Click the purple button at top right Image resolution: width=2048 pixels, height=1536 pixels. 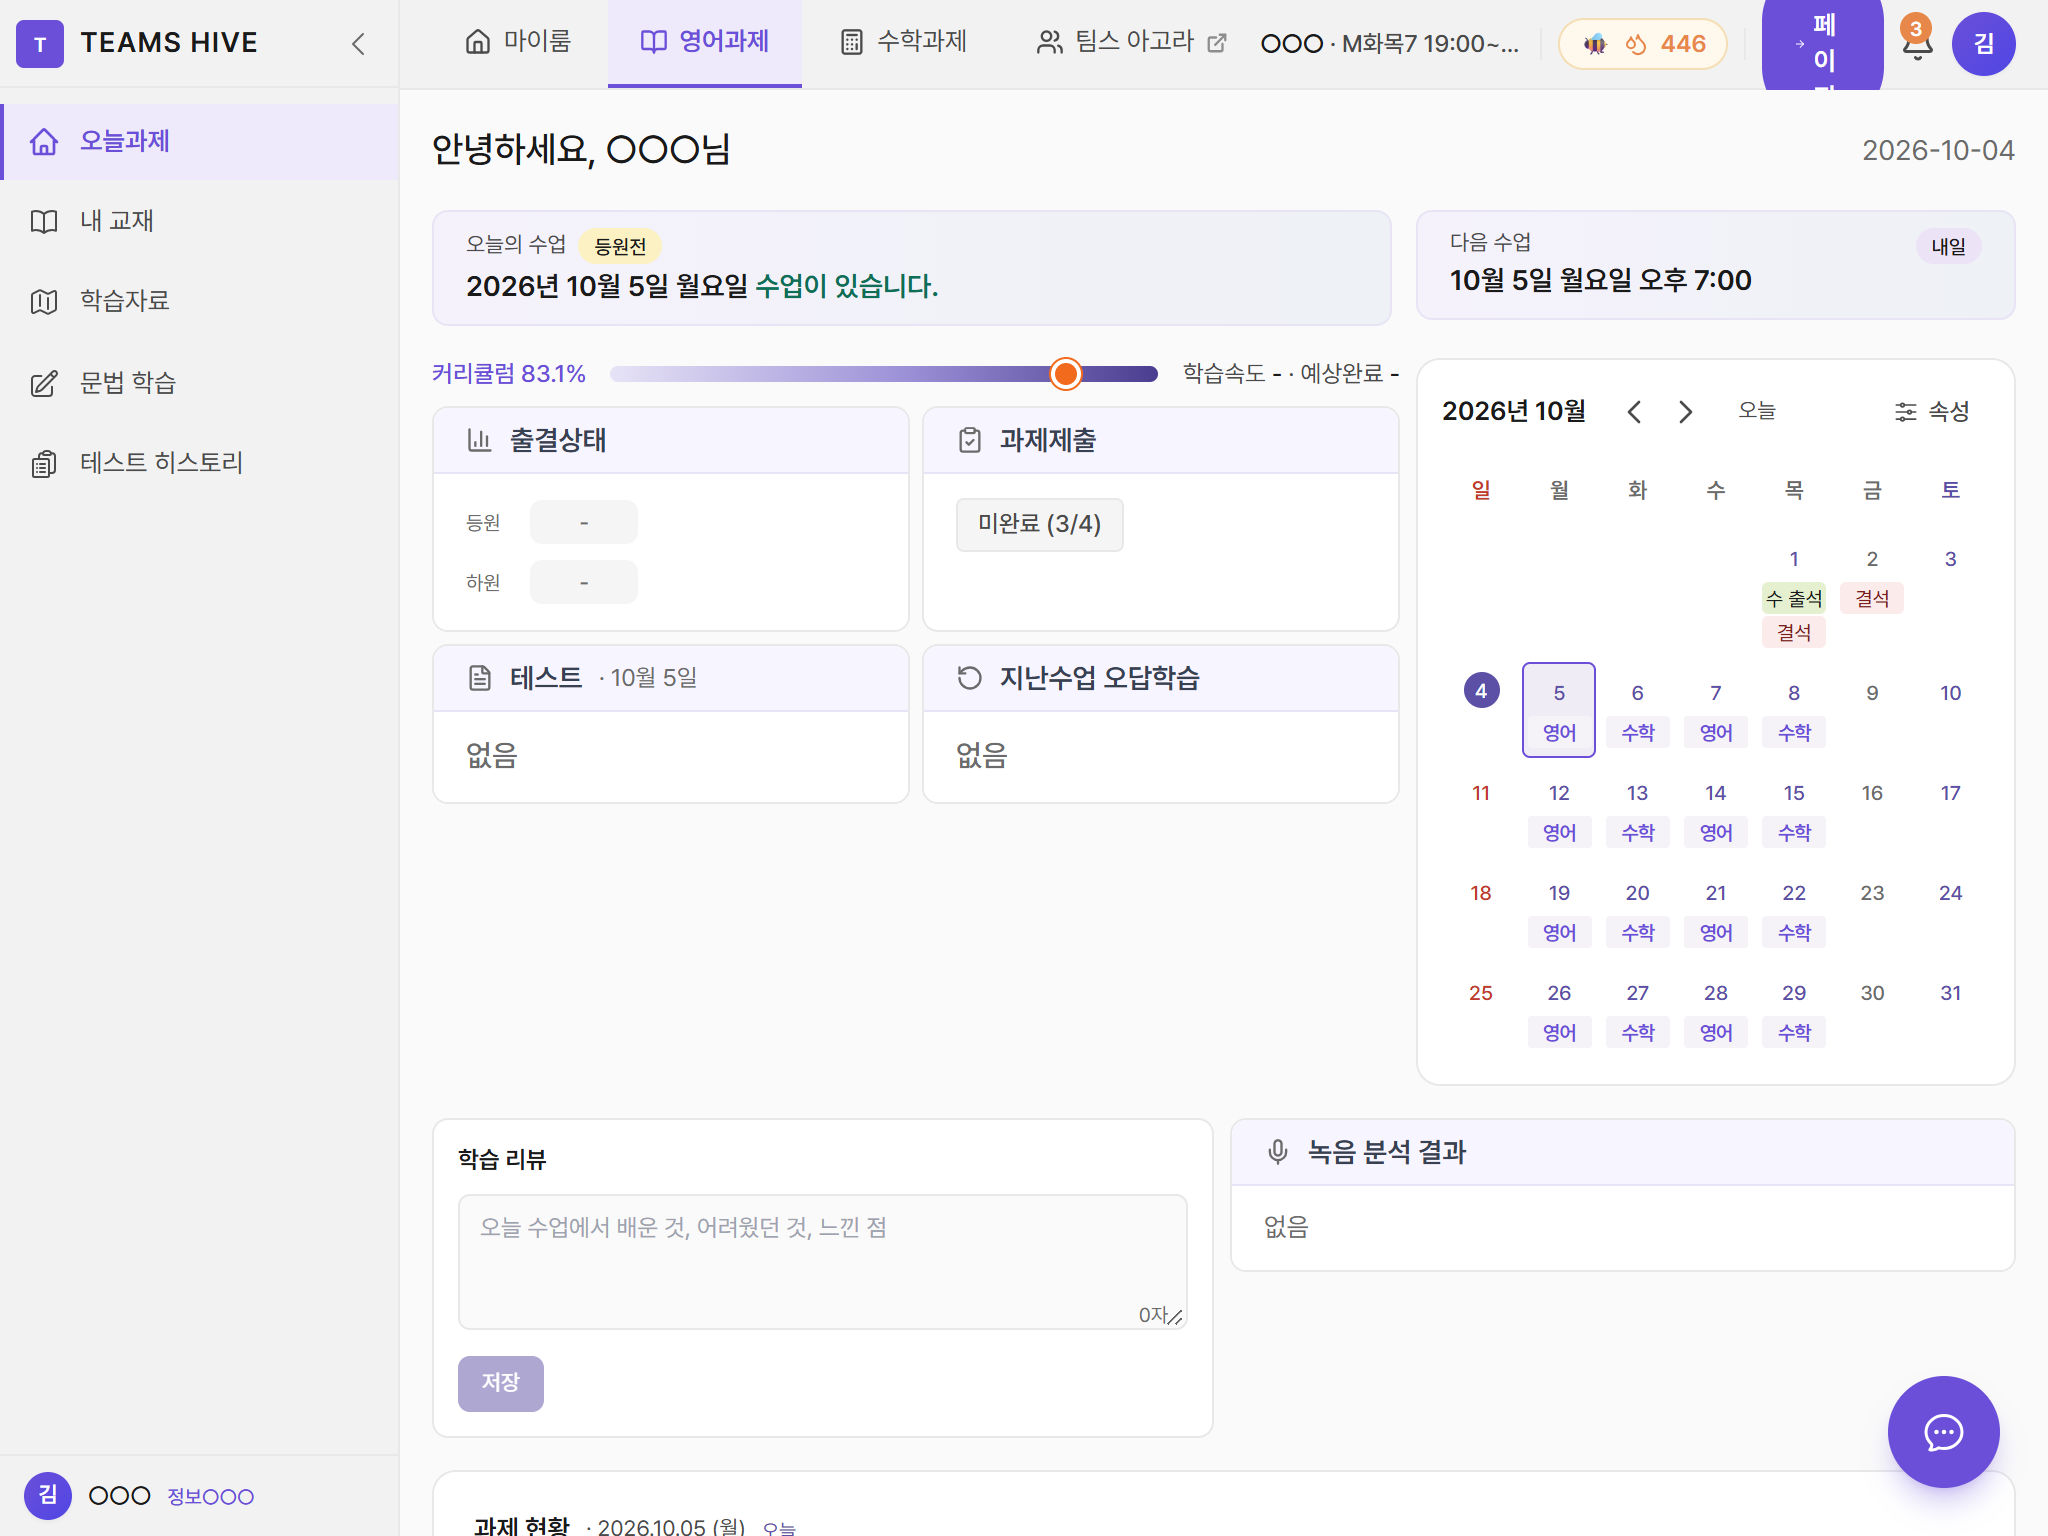pos(1822,44)
